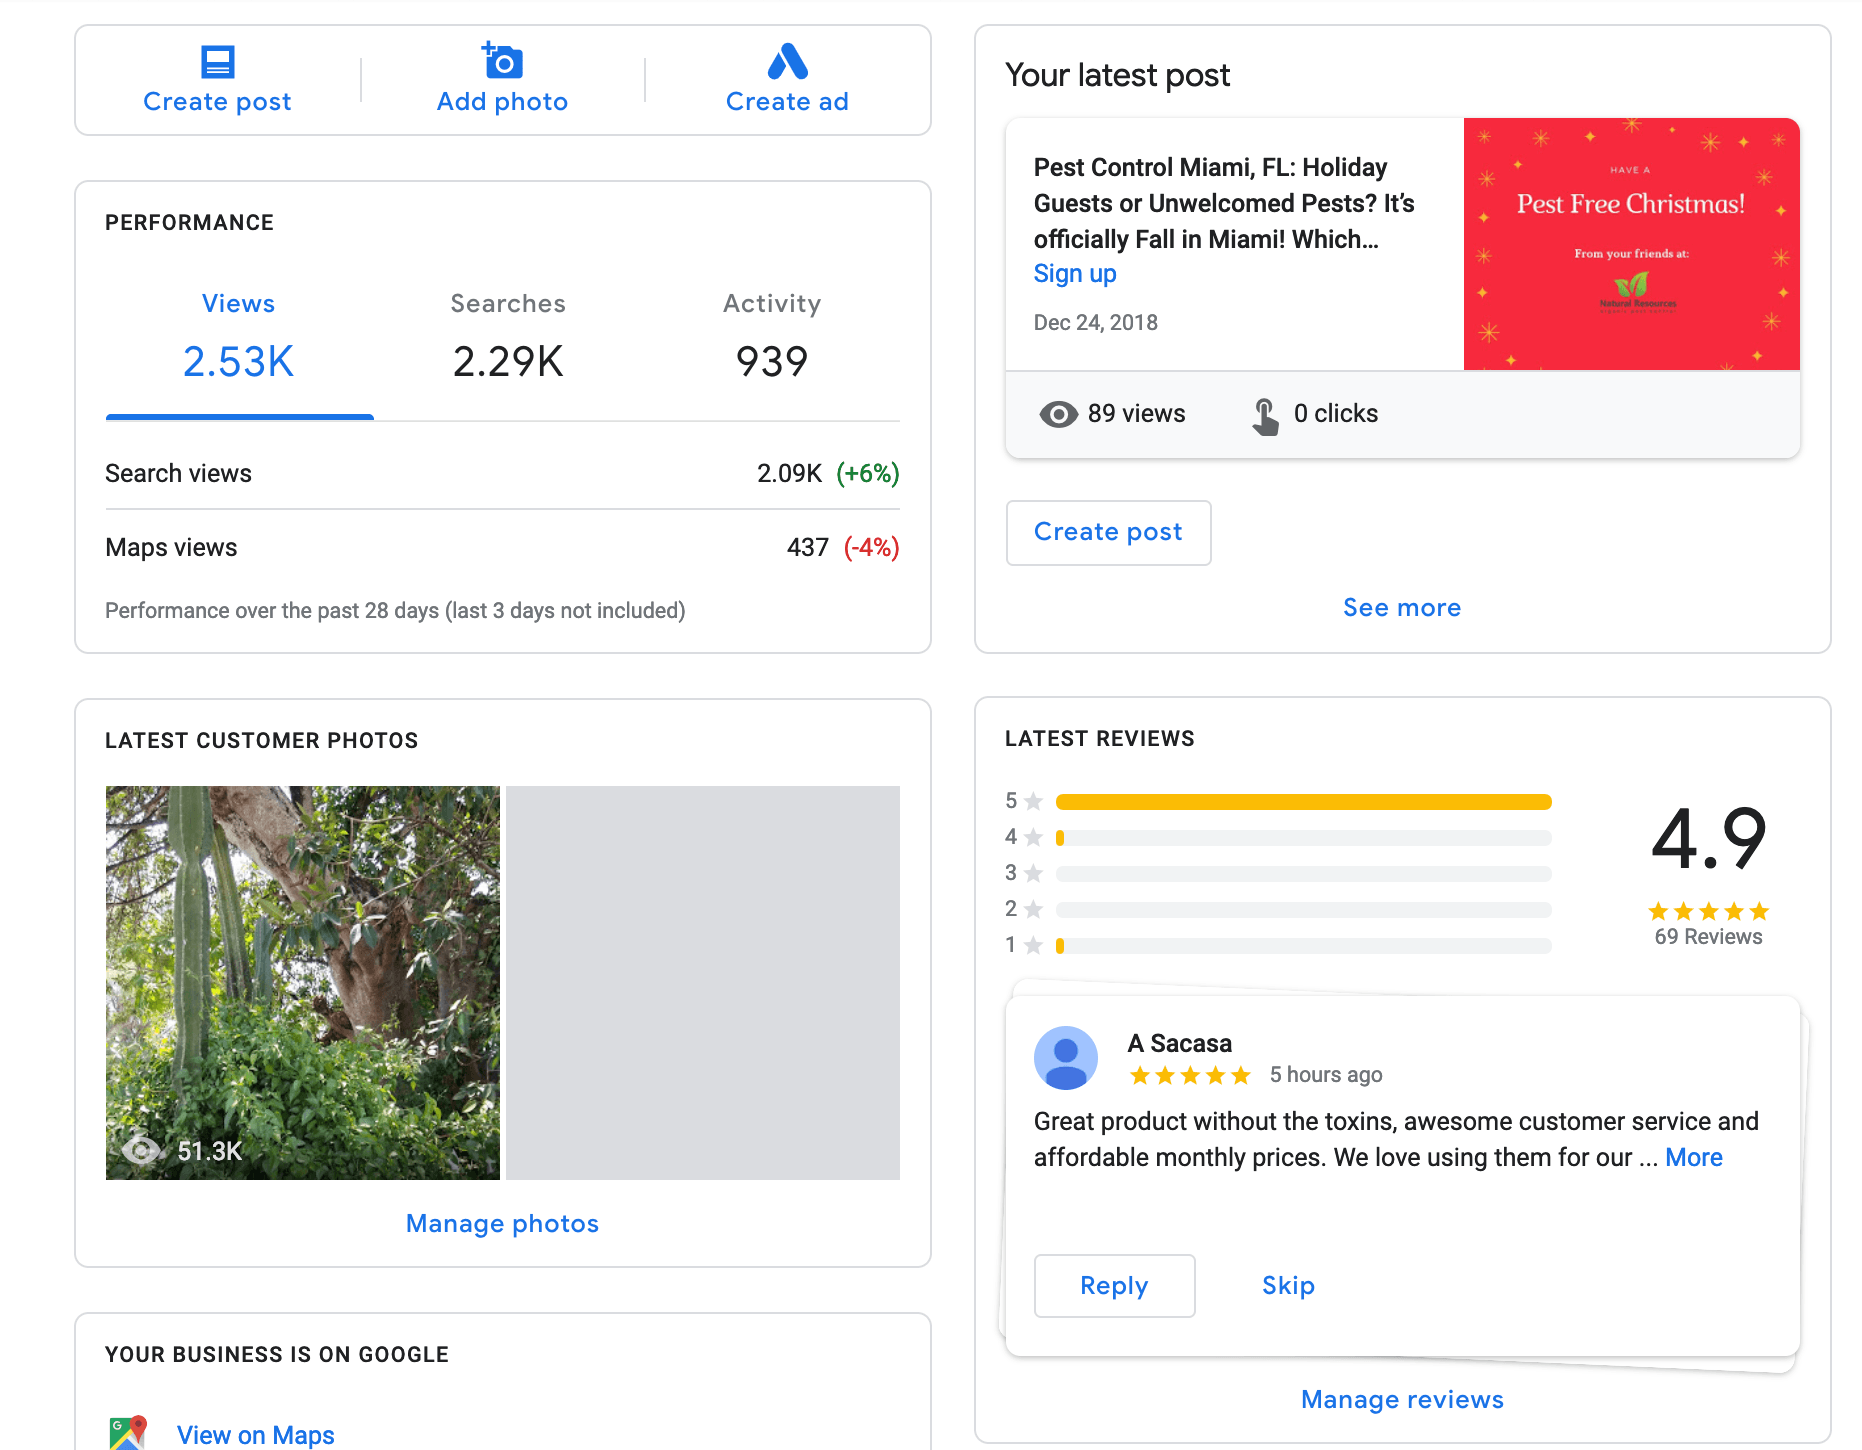Screen dimensions: 1862x1450
Task: Click See more posts link
Action: [x=1402, y=608]
